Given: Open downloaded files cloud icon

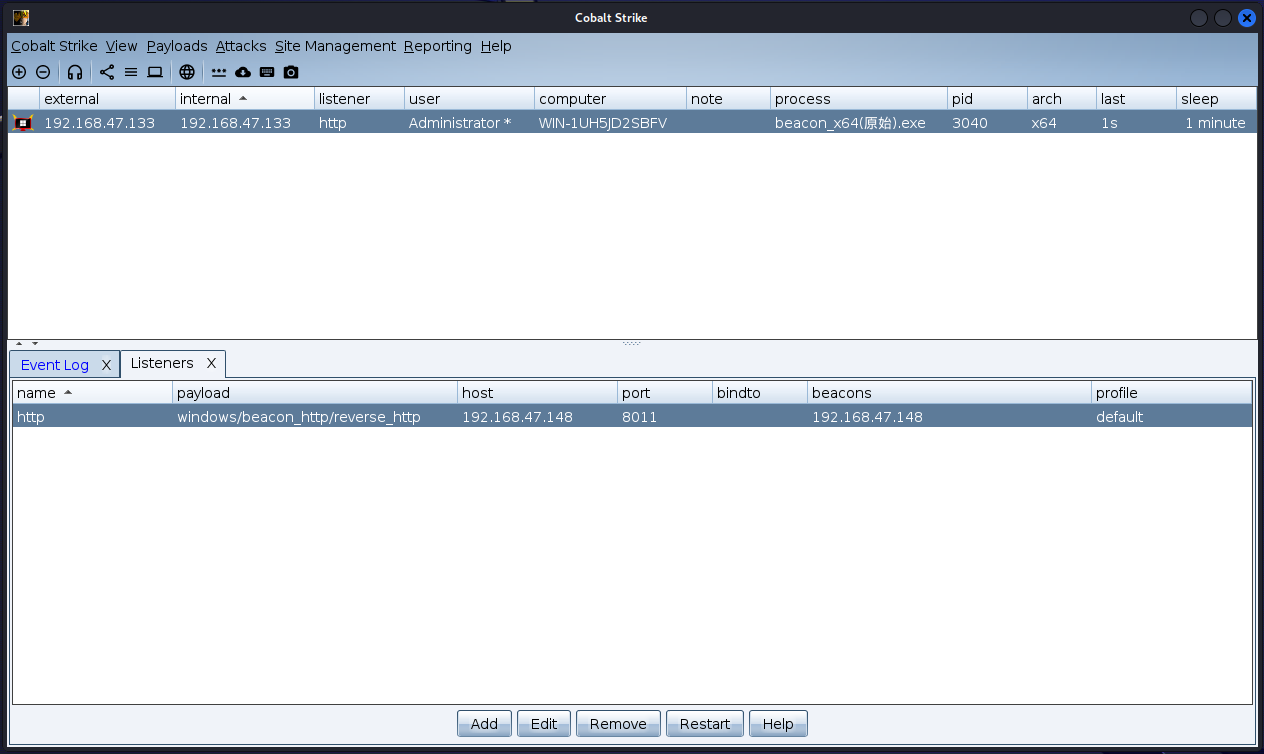Looking at the screenshot, I should click(x=243, y=72).
